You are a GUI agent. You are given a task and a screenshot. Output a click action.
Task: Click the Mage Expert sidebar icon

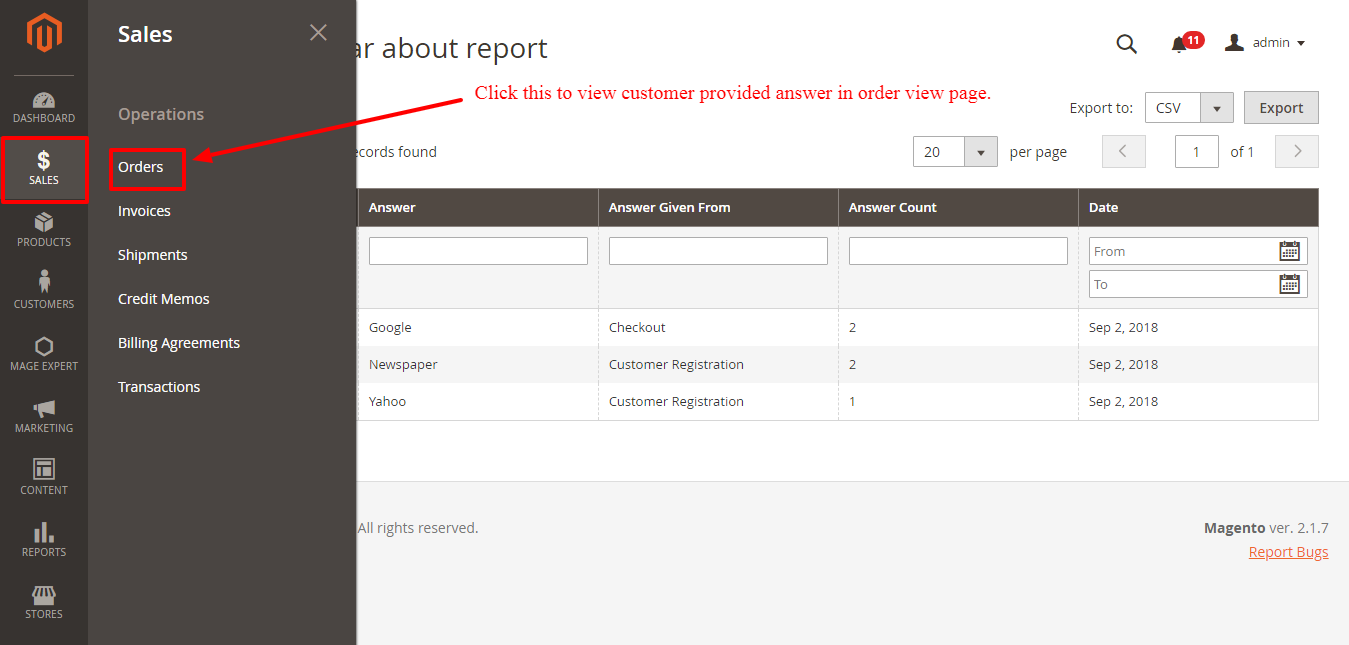pos(43,353)
